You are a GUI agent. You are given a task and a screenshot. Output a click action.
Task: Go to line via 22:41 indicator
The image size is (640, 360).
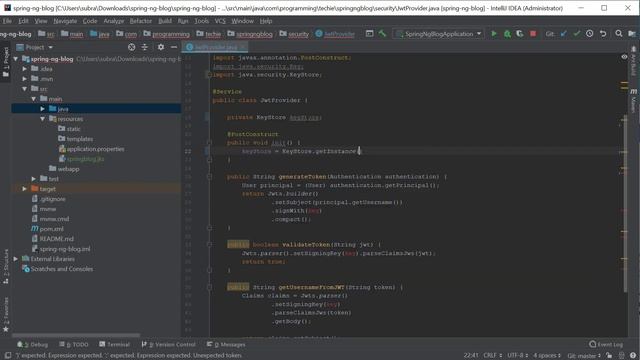click(x=471, y=356)
